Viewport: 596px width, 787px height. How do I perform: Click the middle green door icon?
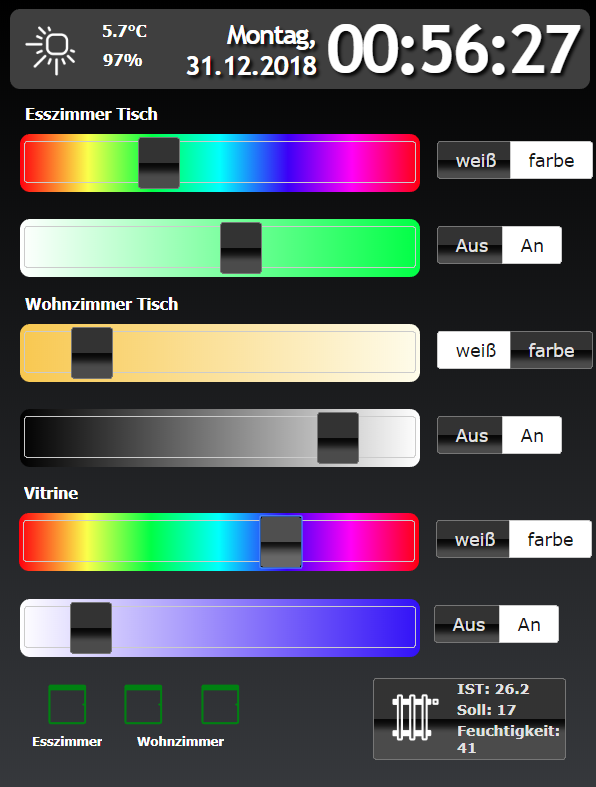143,704
